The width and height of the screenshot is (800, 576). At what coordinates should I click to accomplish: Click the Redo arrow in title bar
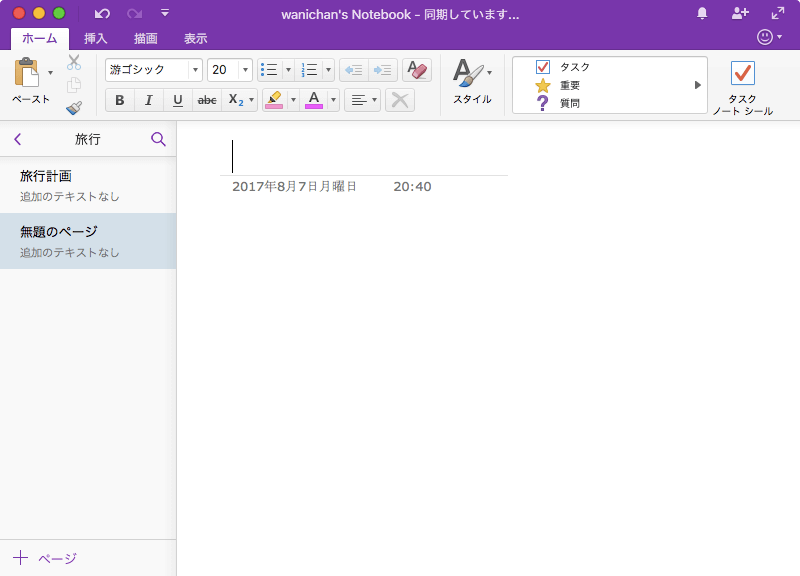(x=135, y=14)
